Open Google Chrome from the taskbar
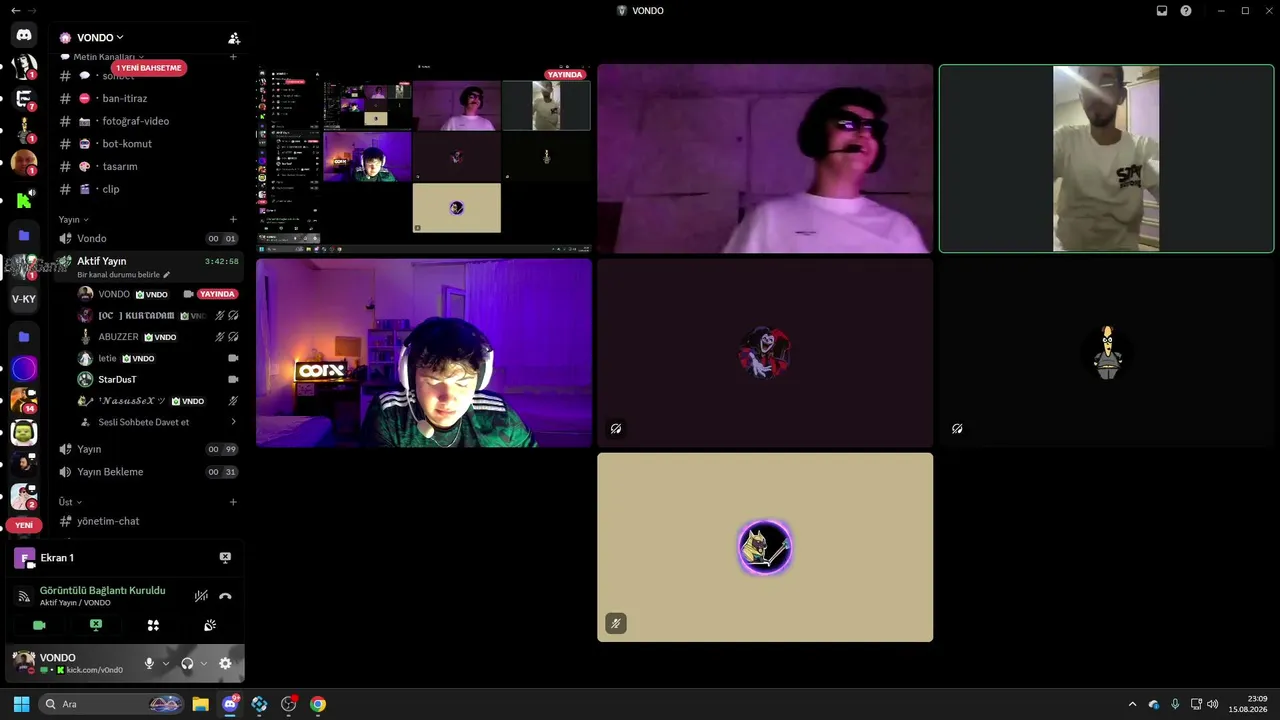1280x720 pixels. (317, 704)
